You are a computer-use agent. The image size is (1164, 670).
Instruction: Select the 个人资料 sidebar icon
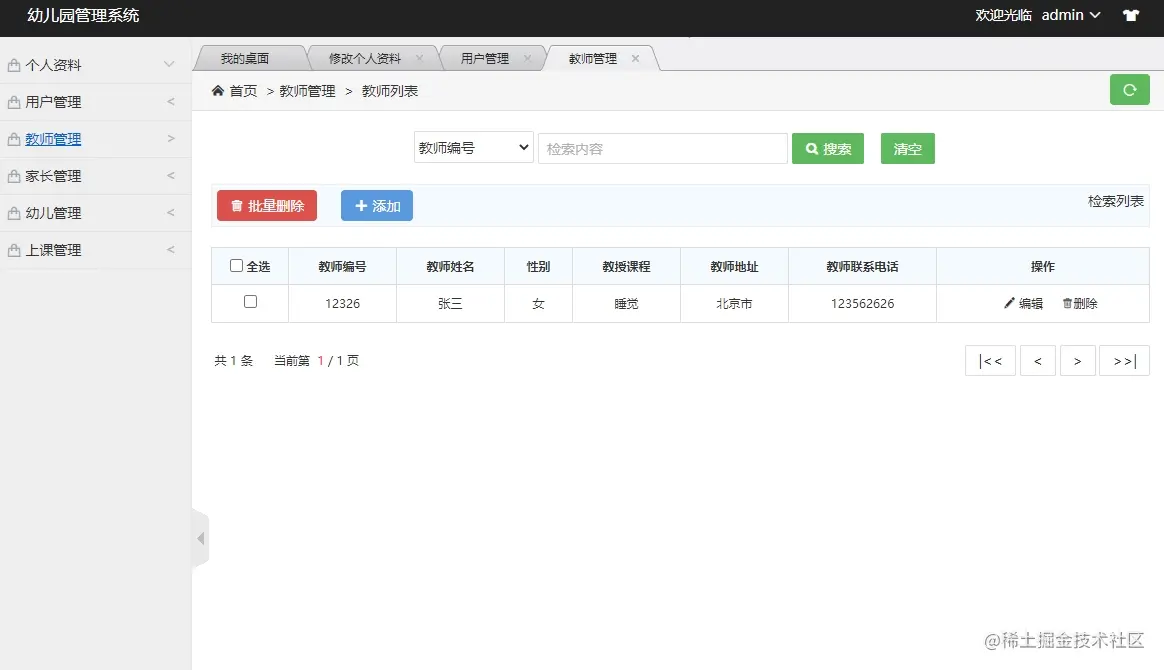click(x=14, y=64)
